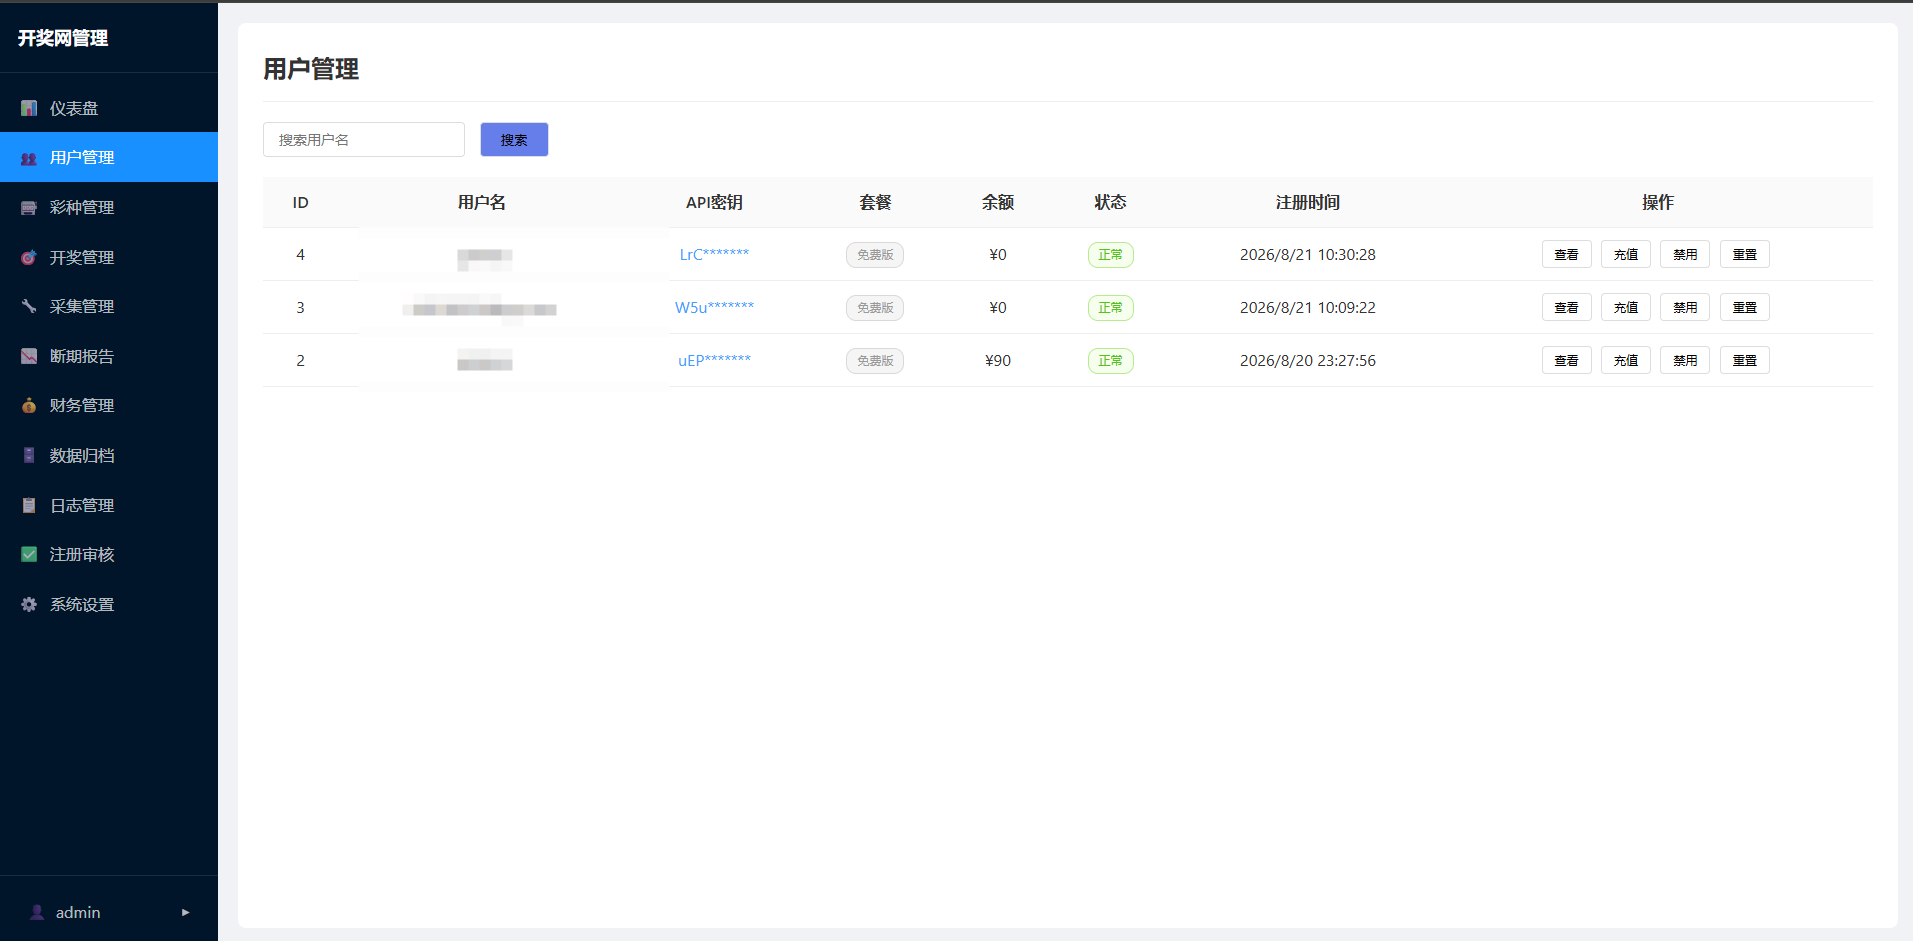This screenshot has width=1913, height=941.
Task: Open the 断期报告 menu item
Action: 109,356
